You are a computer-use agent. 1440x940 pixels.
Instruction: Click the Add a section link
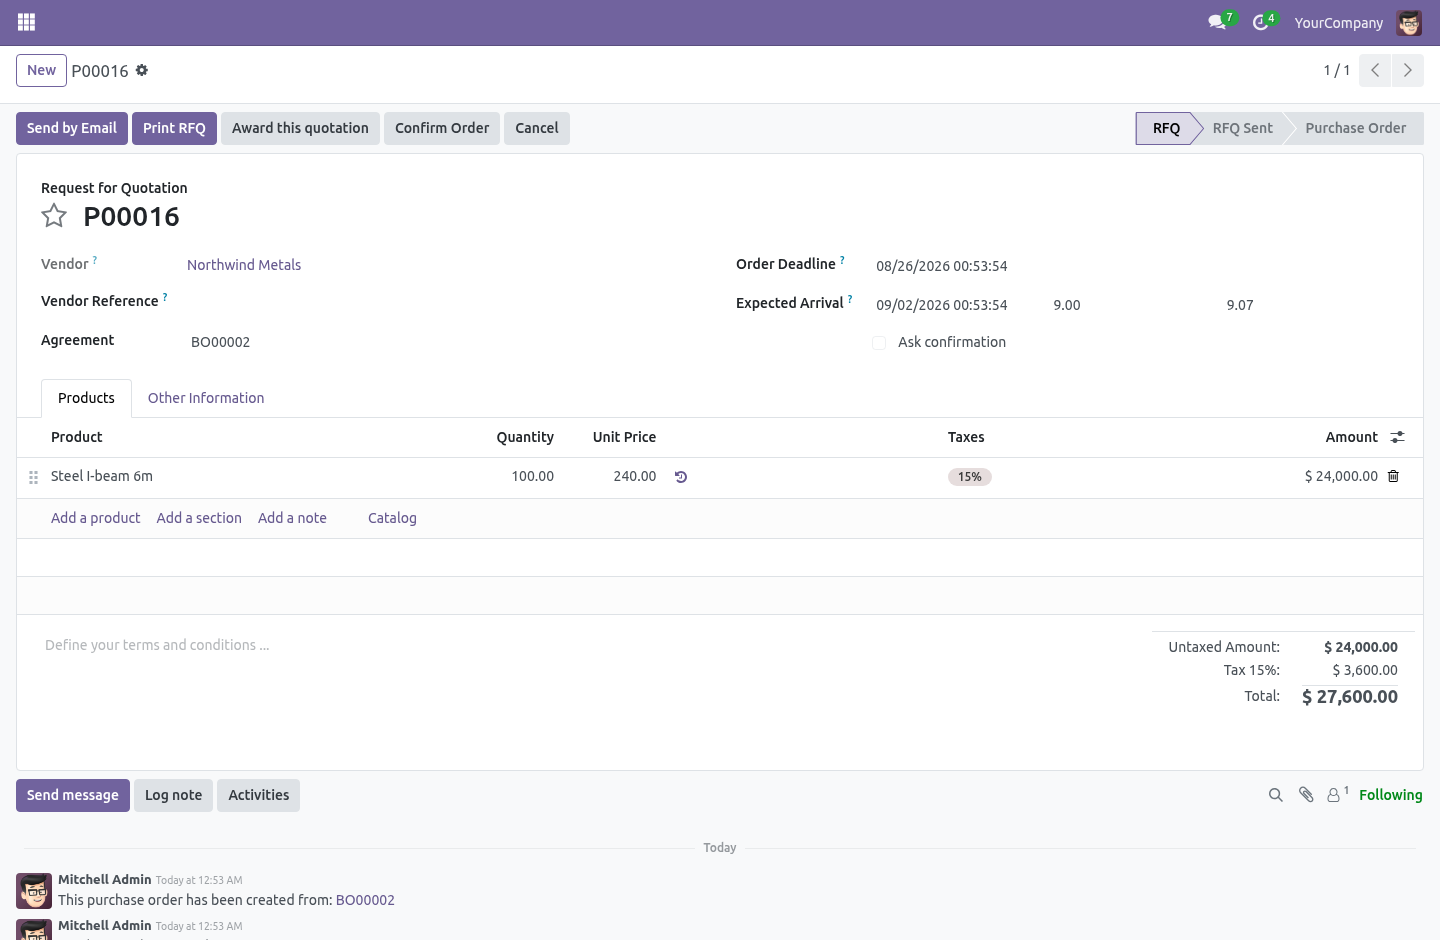199,518
